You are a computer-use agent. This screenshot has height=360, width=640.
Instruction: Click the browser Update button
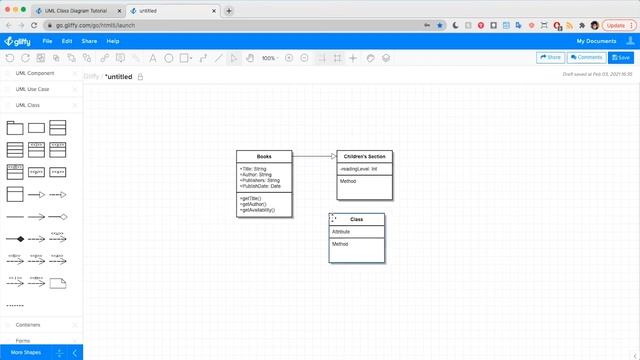[618, 25]
